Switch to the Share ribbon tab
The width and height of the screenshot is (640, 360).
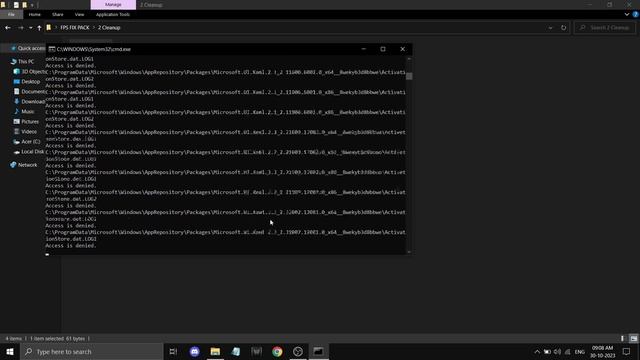click(58, 14)
